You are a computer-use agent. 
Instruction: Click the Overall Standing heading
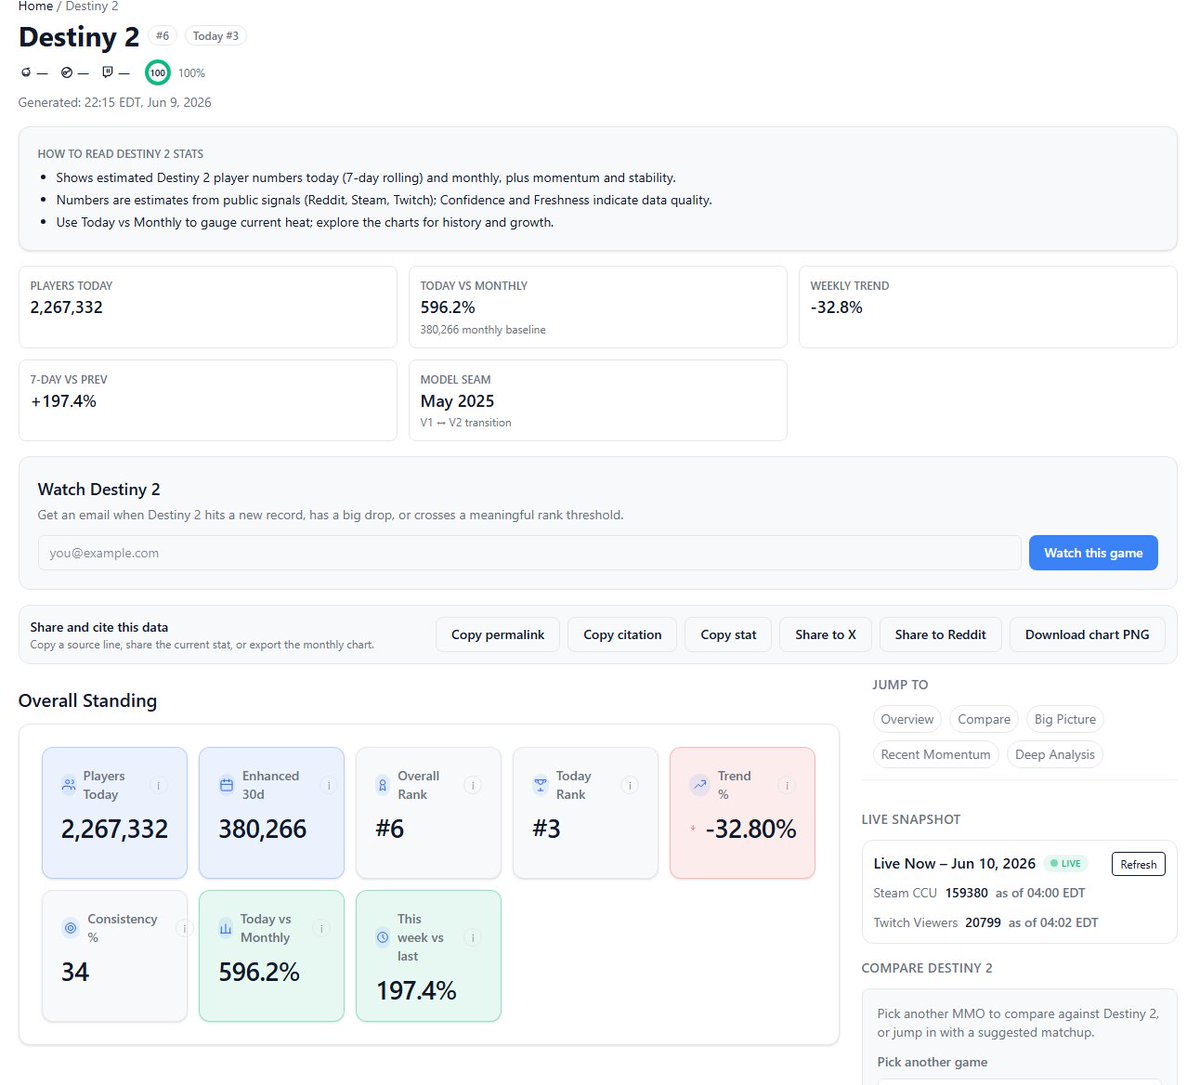(88, 701)
